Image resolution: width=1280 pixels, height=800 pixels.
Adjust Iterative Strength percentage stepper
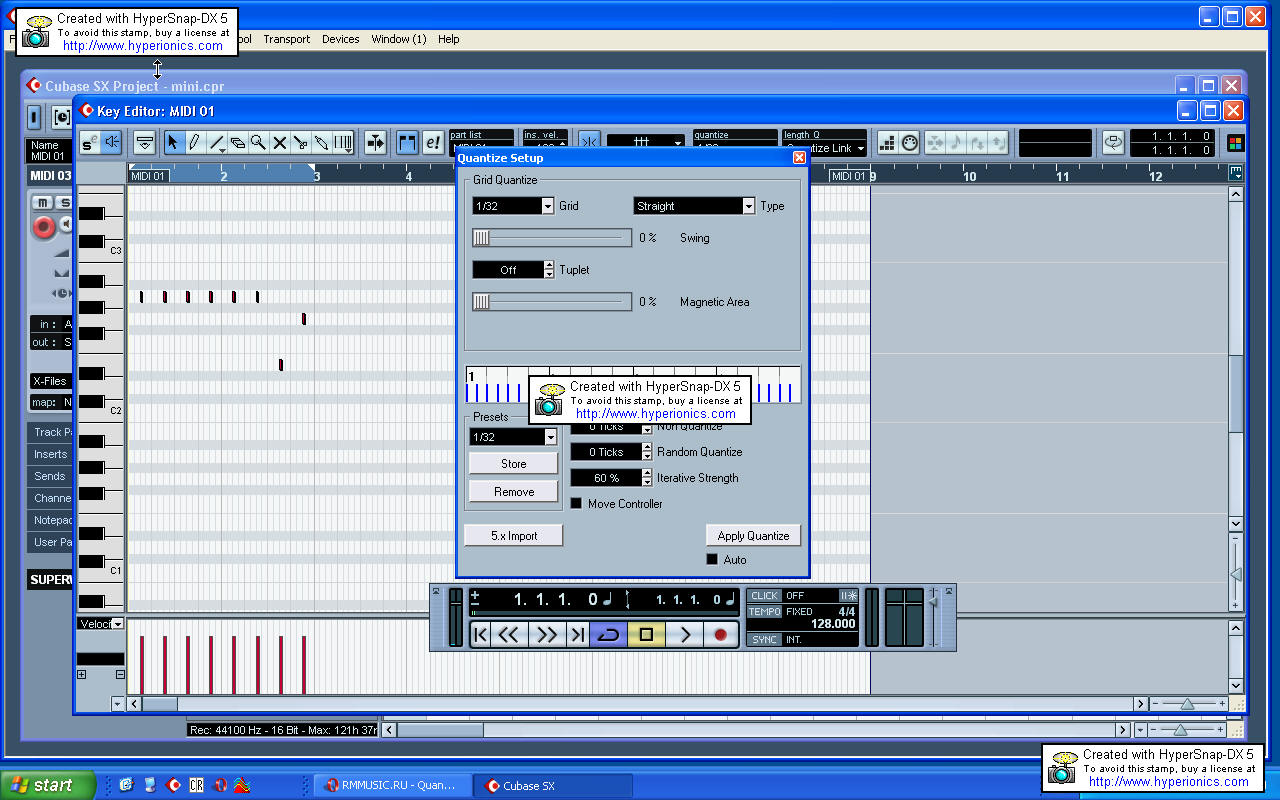(646, 478)
